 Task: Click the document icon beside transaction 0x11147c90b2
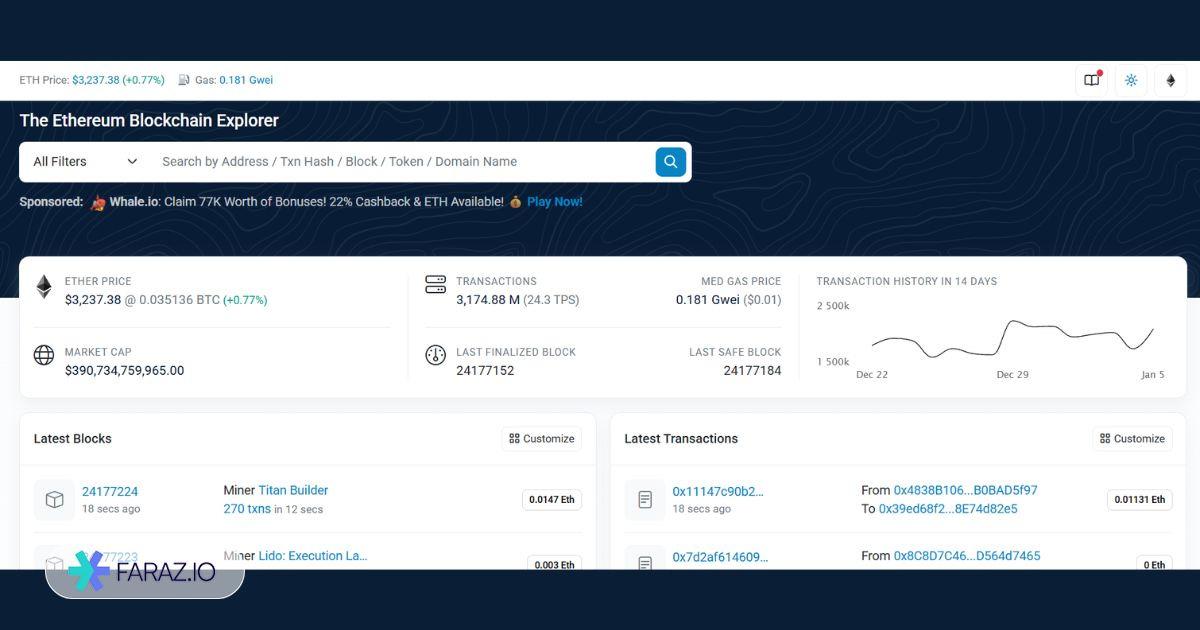645,498
